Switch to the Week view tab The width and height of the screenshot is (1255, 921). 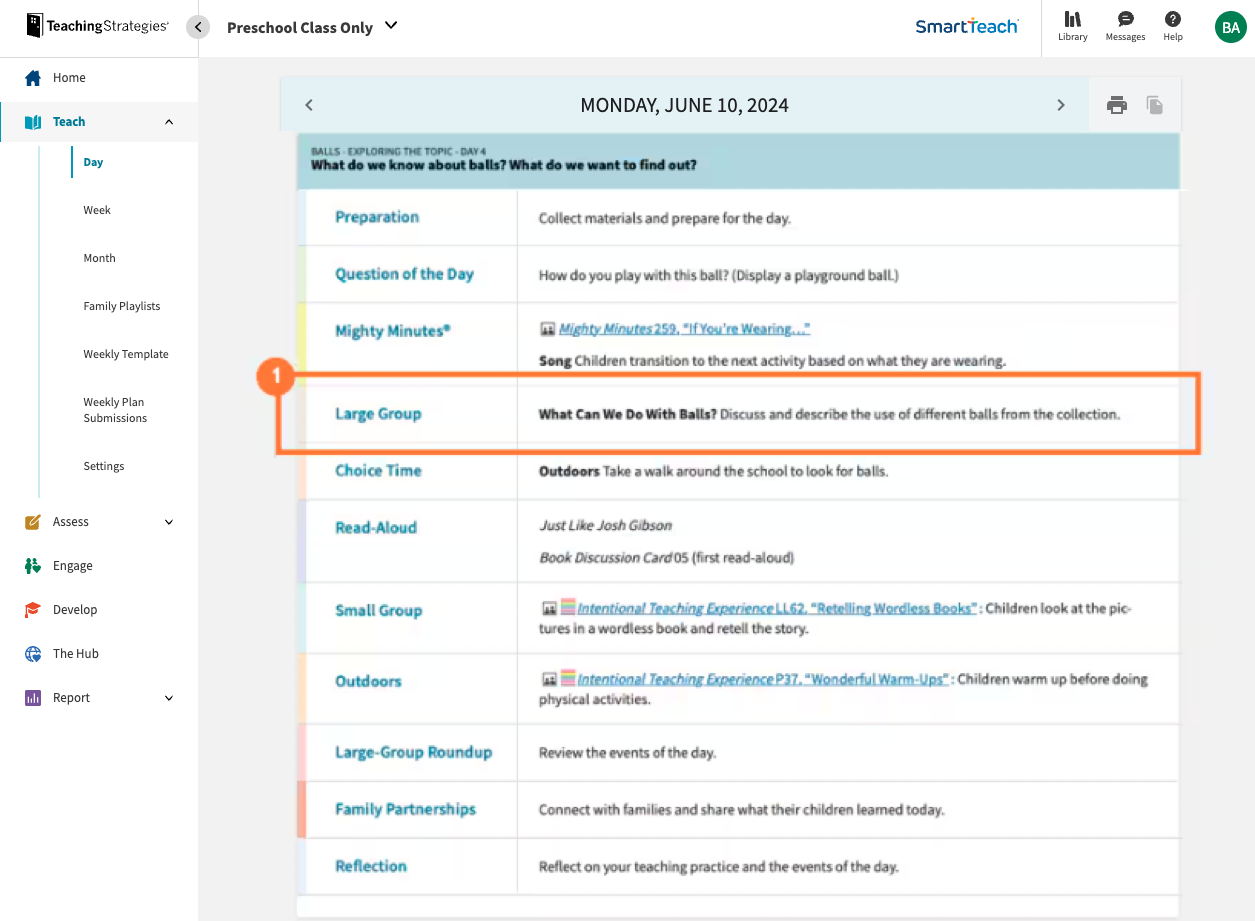[x=97, y=209]
